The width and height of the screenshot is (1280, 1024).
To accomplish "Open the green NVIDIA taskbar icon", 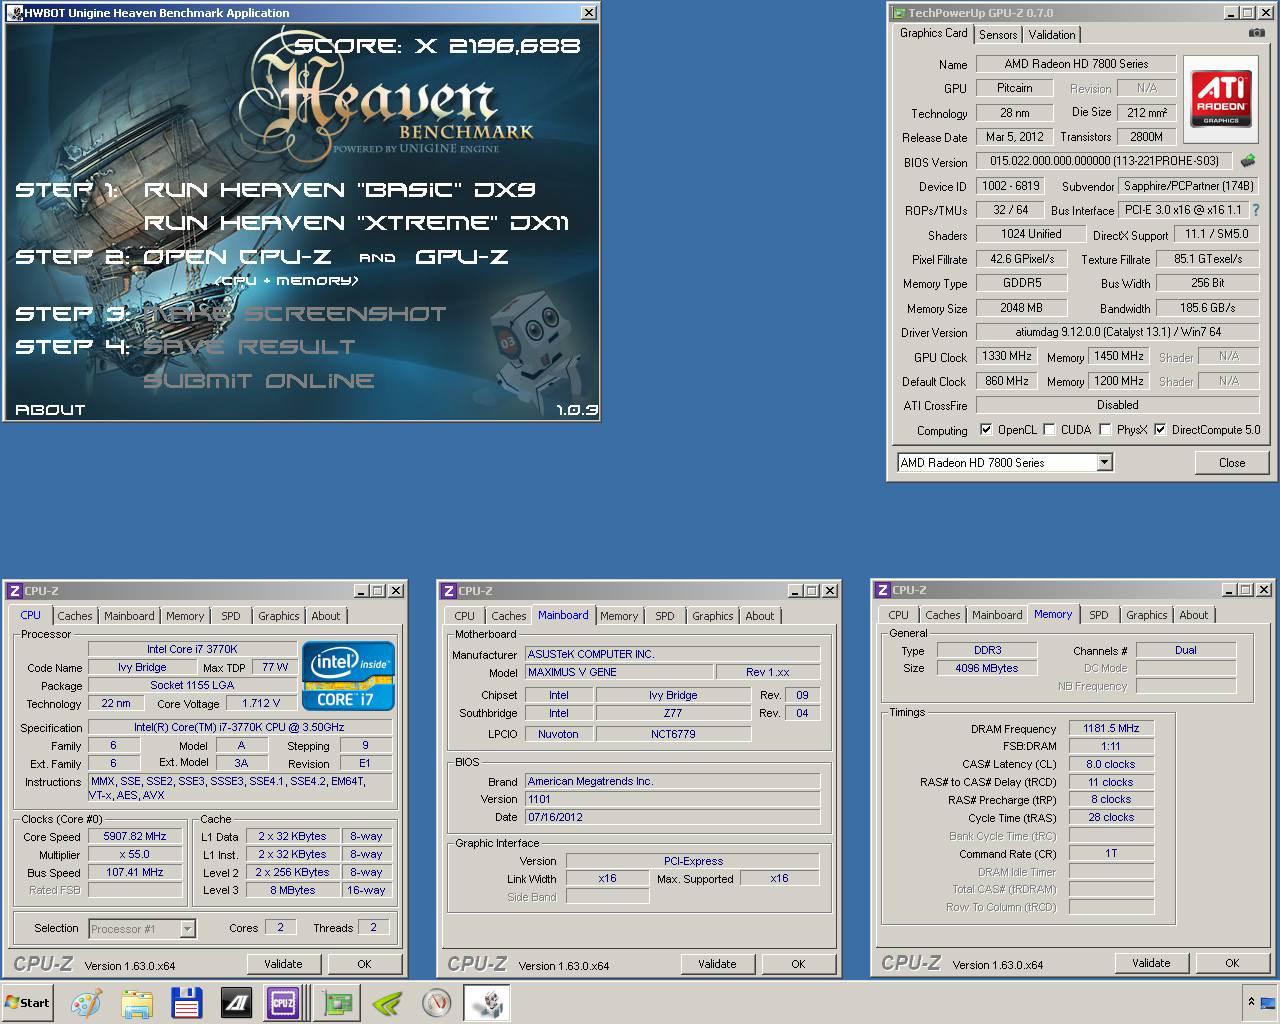I will click(x=387, y=1002).
